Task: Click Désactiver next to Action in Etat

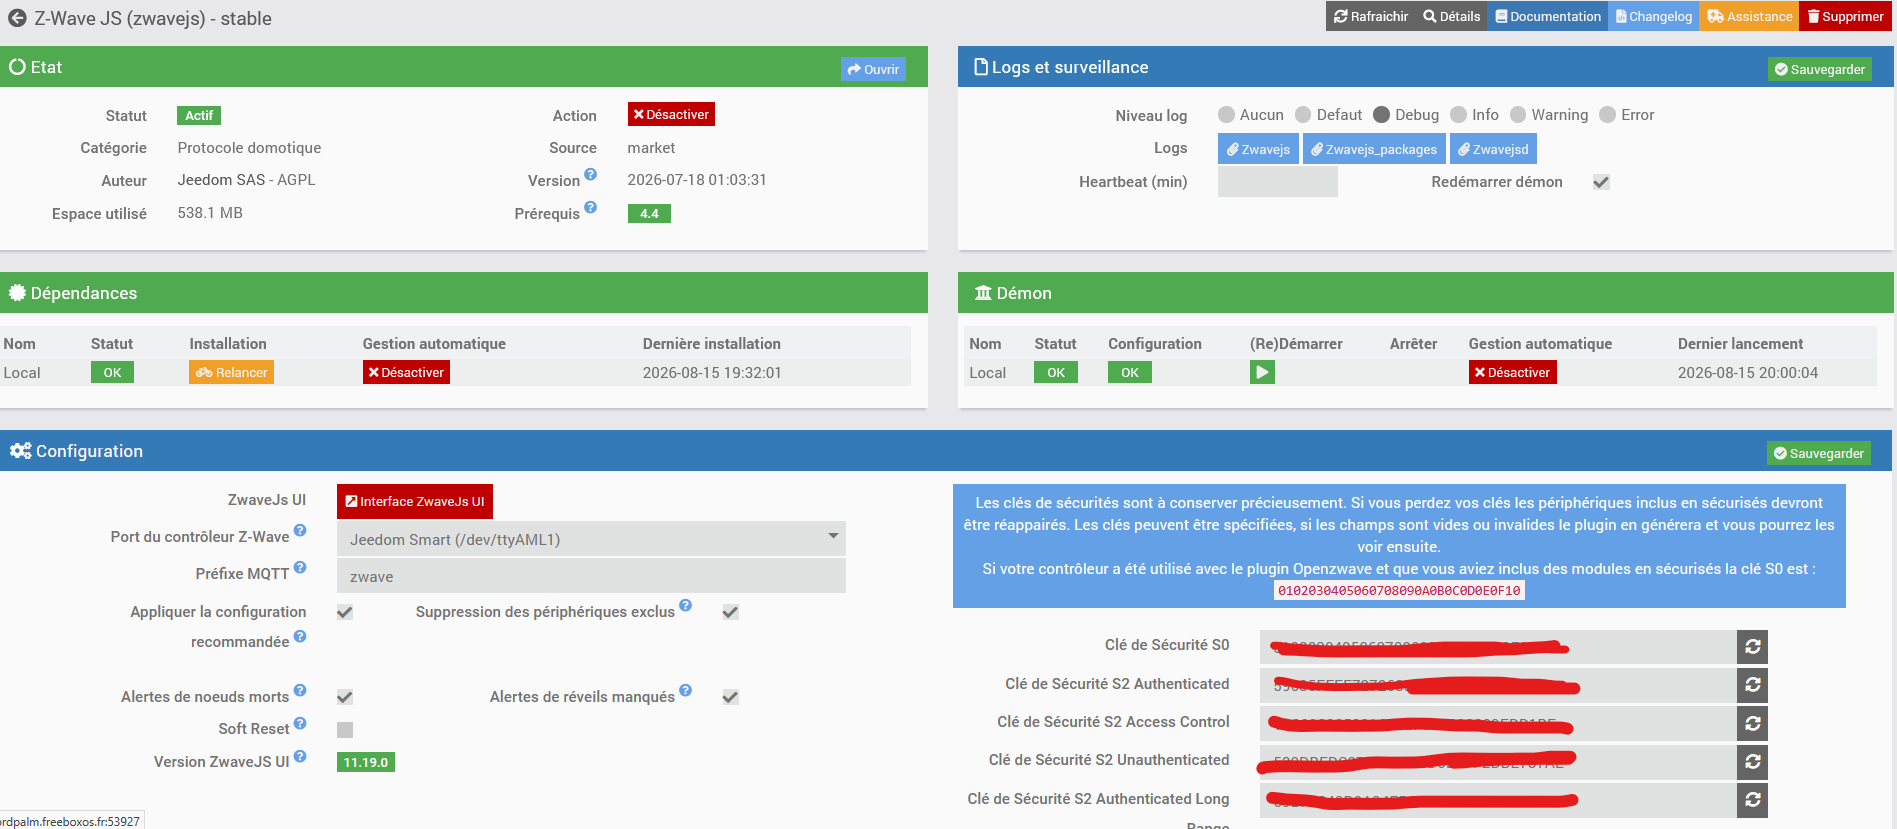Action: point(671,115)
